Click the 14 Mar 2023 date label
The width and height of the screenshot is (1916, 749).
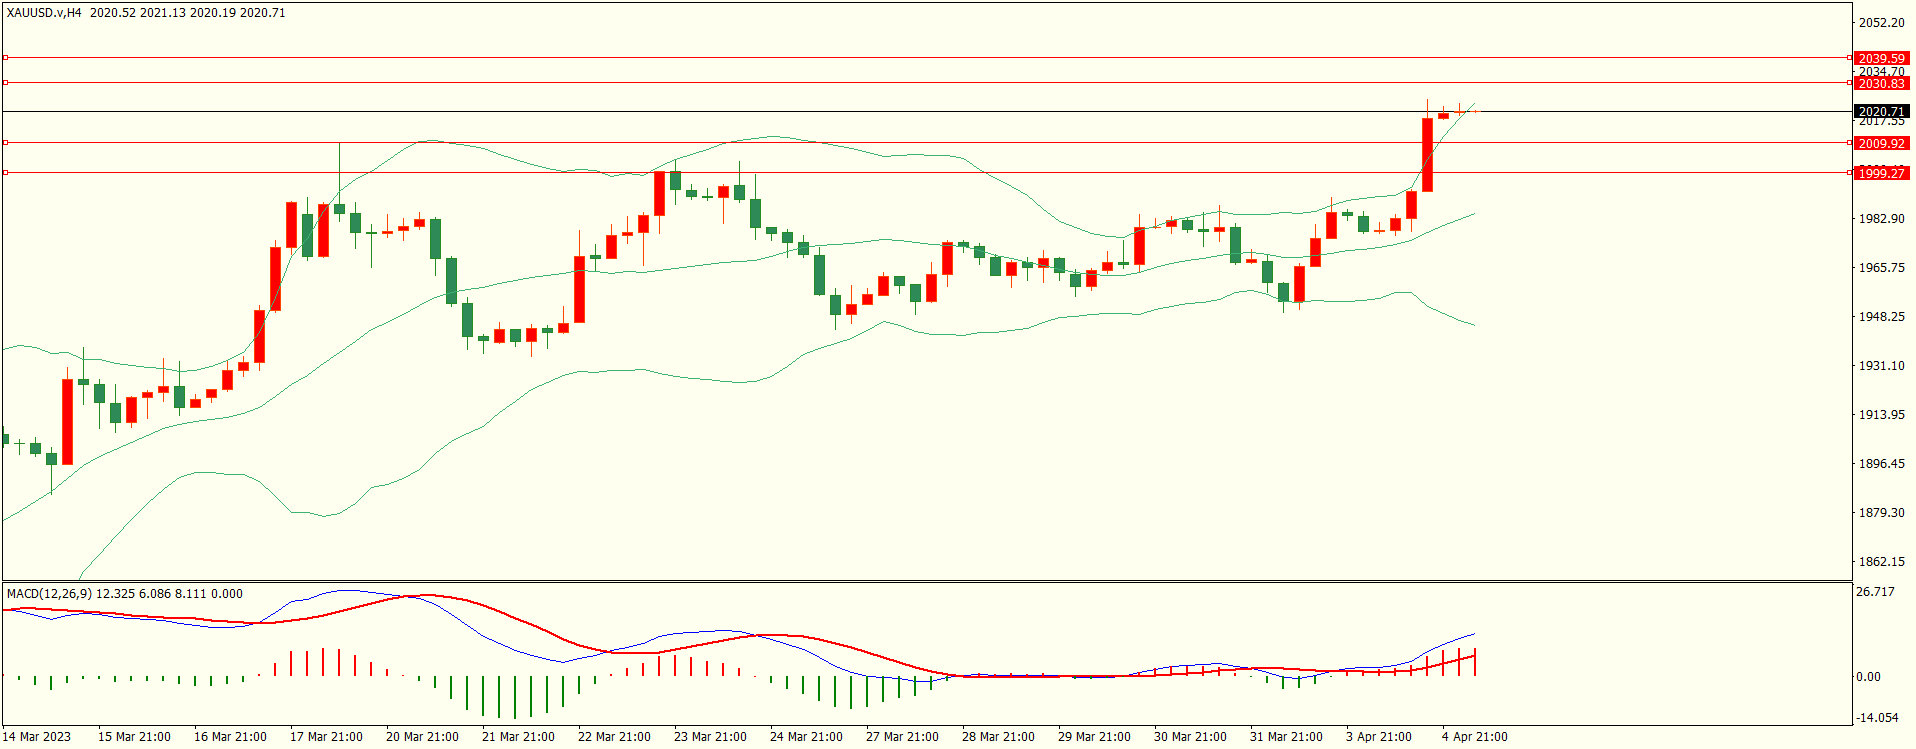point(37,737)
